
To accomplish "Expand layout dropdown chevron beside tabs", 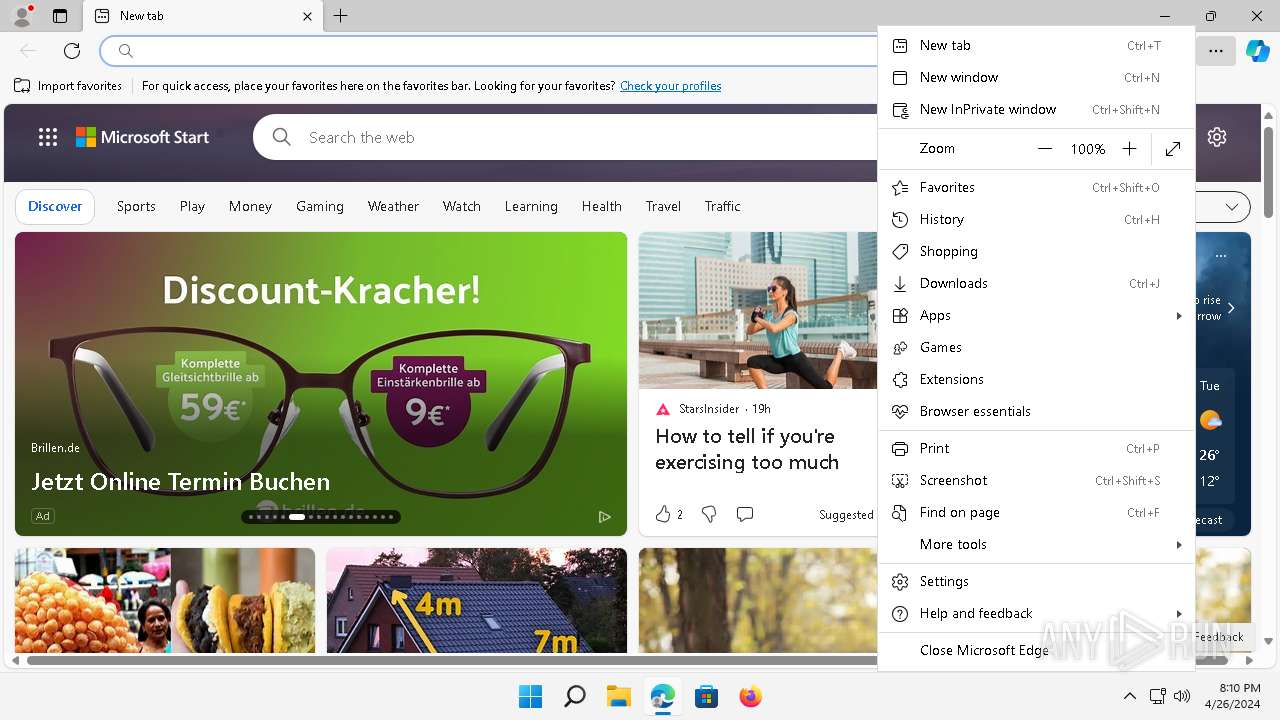I will click(x=1232, y=207).
